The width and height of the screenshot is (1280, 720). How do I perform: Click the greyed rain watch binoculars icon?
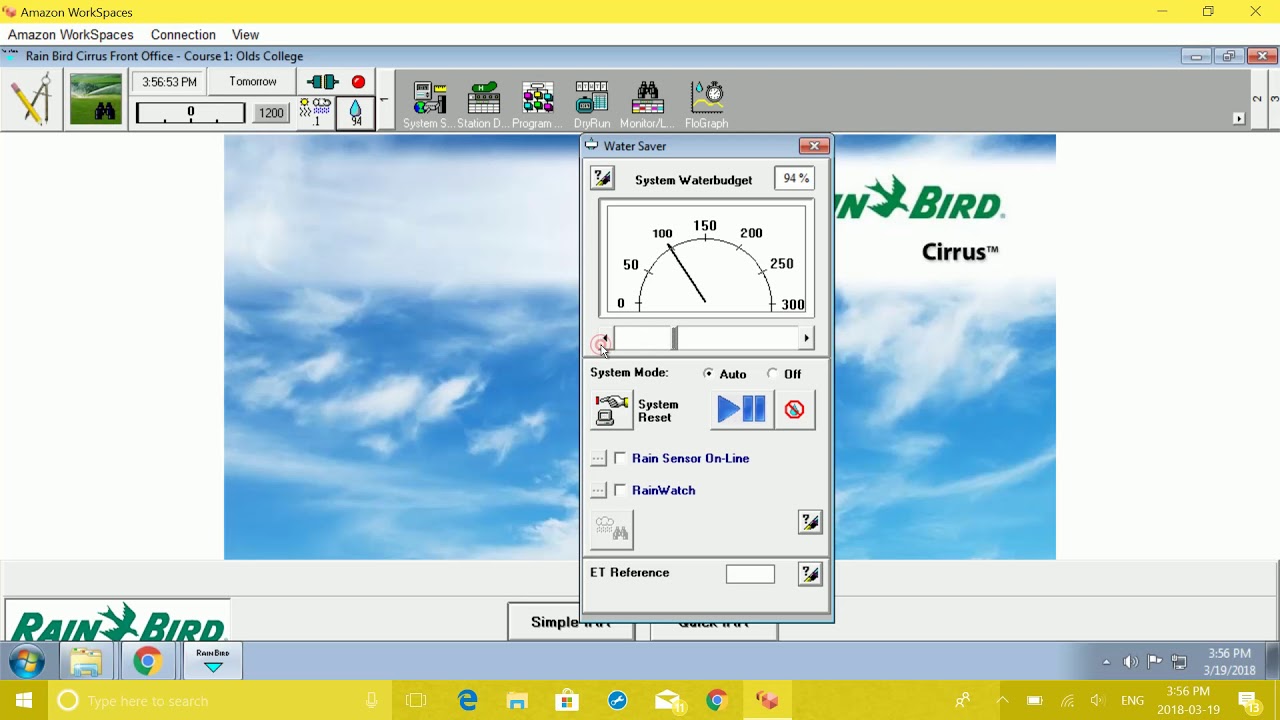[612, 530]
